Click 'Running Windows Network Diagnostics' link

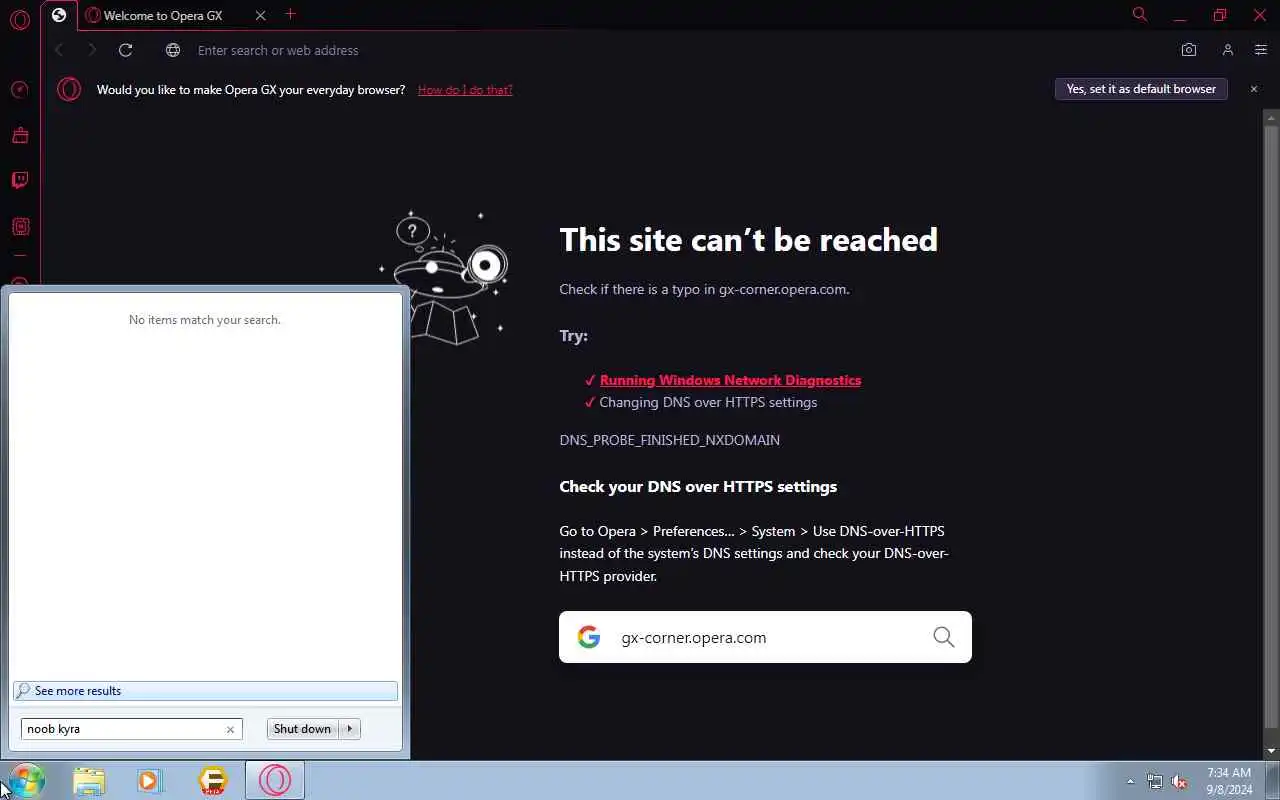tap(730, 380)
